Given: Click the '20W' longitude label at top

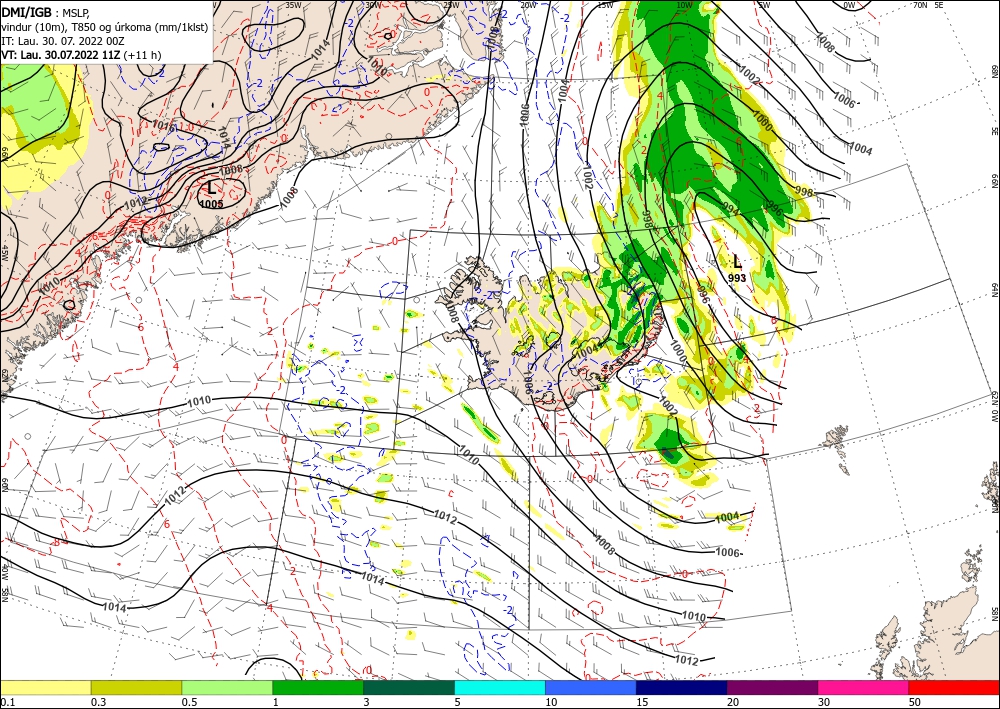Looking at the screenshot, I should pyautogui.click(x=527, y=5).
